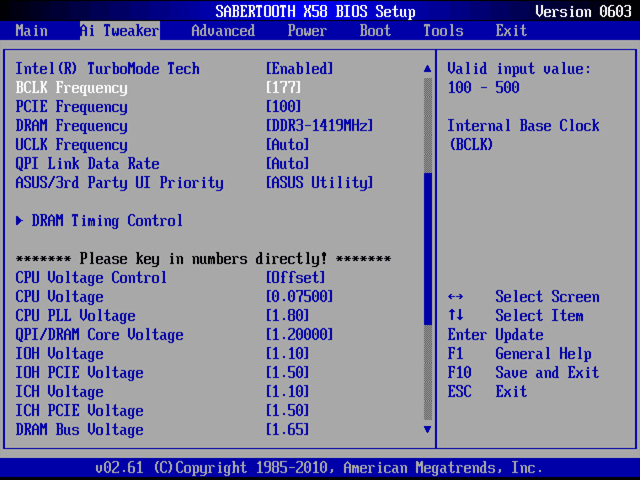Edit QPI/DRAM Core Voltage value 1.20000
Image resolution: width=640 pixels, height=480 pixels.
[x=300, y=335]
